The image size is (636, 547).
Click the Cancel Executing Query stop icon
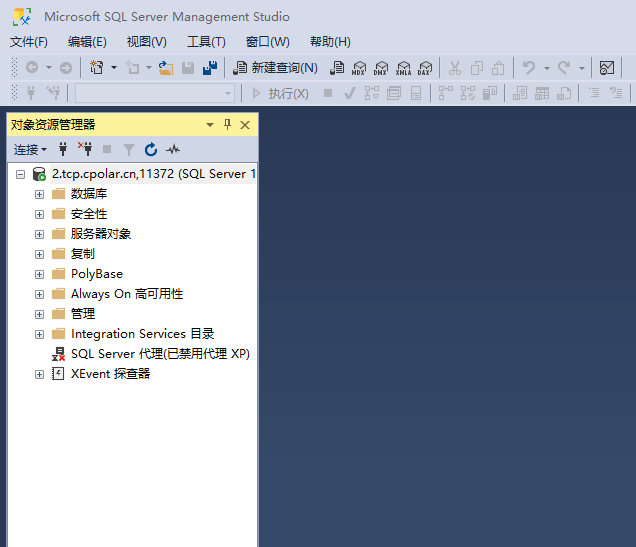[x=328, y=93]
